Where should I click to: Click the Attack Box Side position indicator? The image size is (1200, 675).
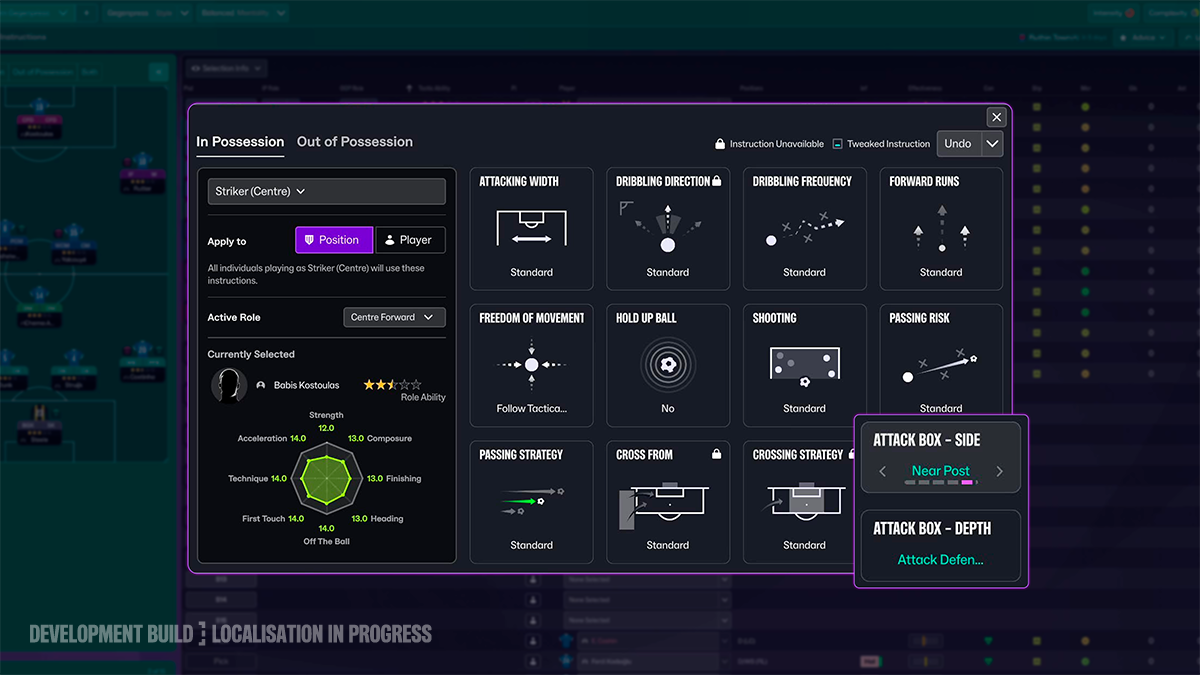point(940,483)
